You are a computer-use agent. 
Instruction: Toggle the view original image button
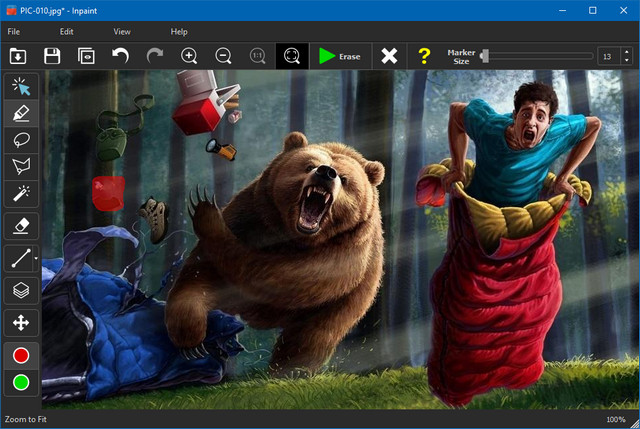(86, 56)
